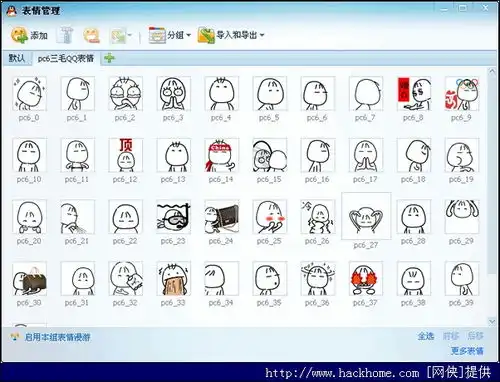Click the 全选 select all link
500x382 pixels.
[x=426, y=336]
